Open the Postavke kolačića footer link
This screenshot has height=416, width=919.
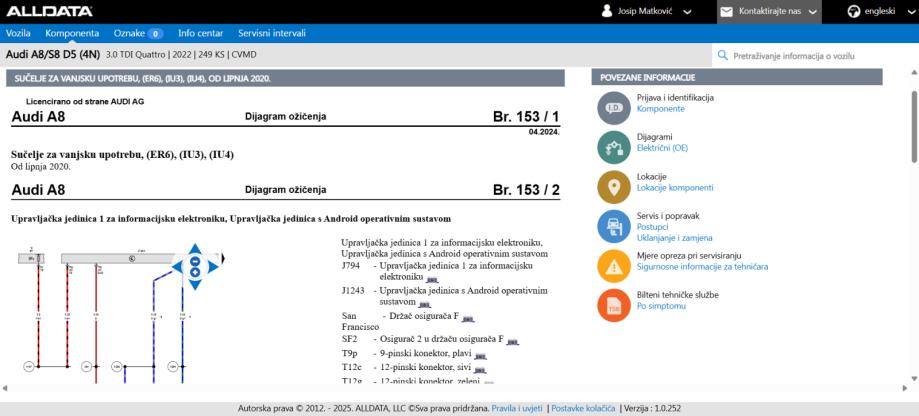click(x=583, y=408)
